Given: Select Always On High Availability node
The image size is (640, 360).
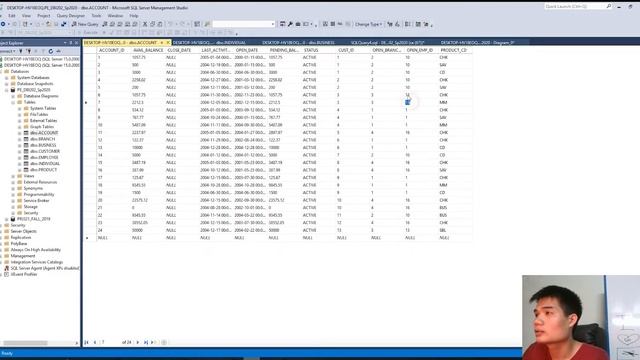Looking at the screenshot, I should click(36, 249).
